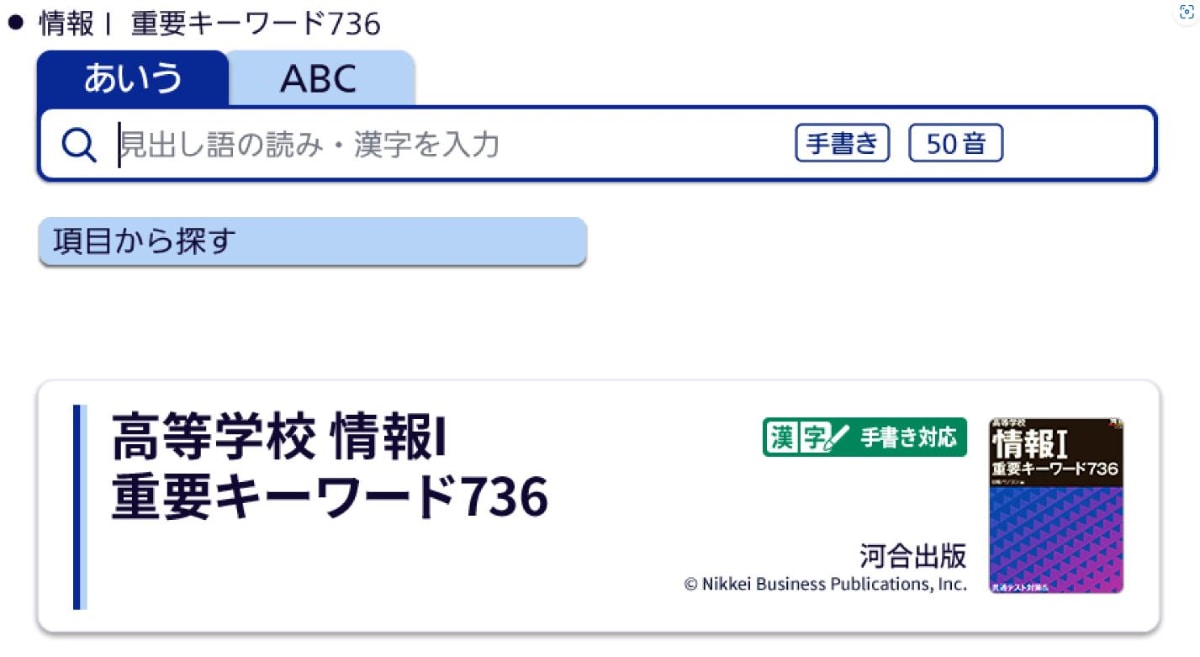Click the 重要キーワード736 book thumbnail
The width and height of the screenshot is (1200, 657).
click(x=1057, y=506)
